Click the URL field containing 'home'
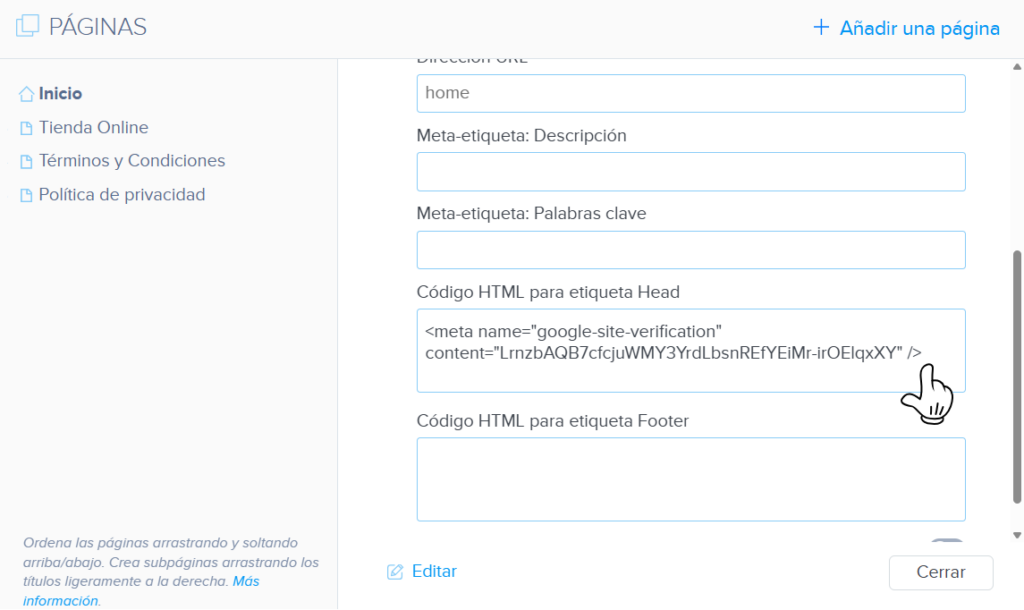 coord(690,93)
